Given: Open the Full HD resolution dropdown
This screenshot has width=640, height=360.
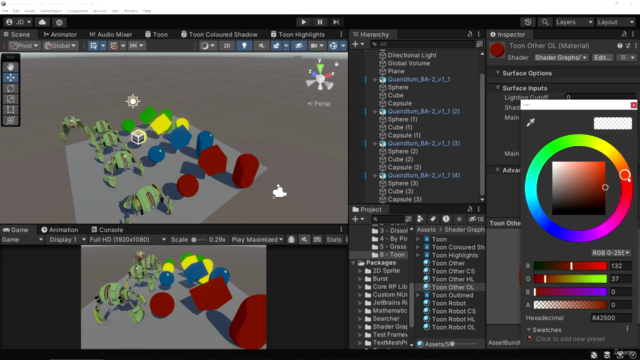Looking at the screenshot, I should (x=127, y=240).
